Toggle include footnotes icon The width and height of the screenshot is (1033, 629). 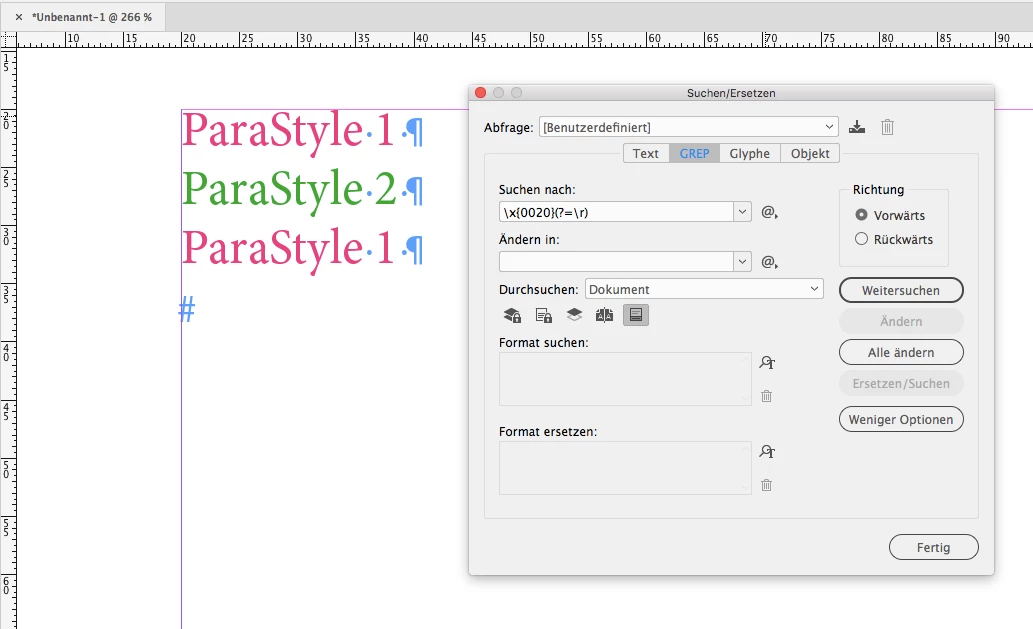tap(636, 315)
